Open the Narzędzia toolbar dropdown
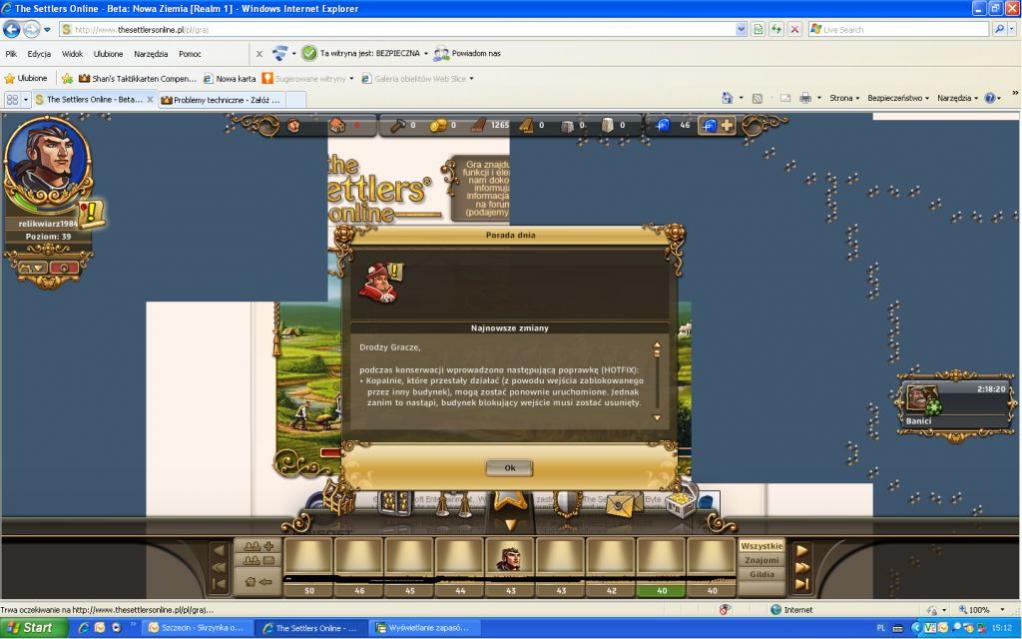 click(x=957, y=98)
